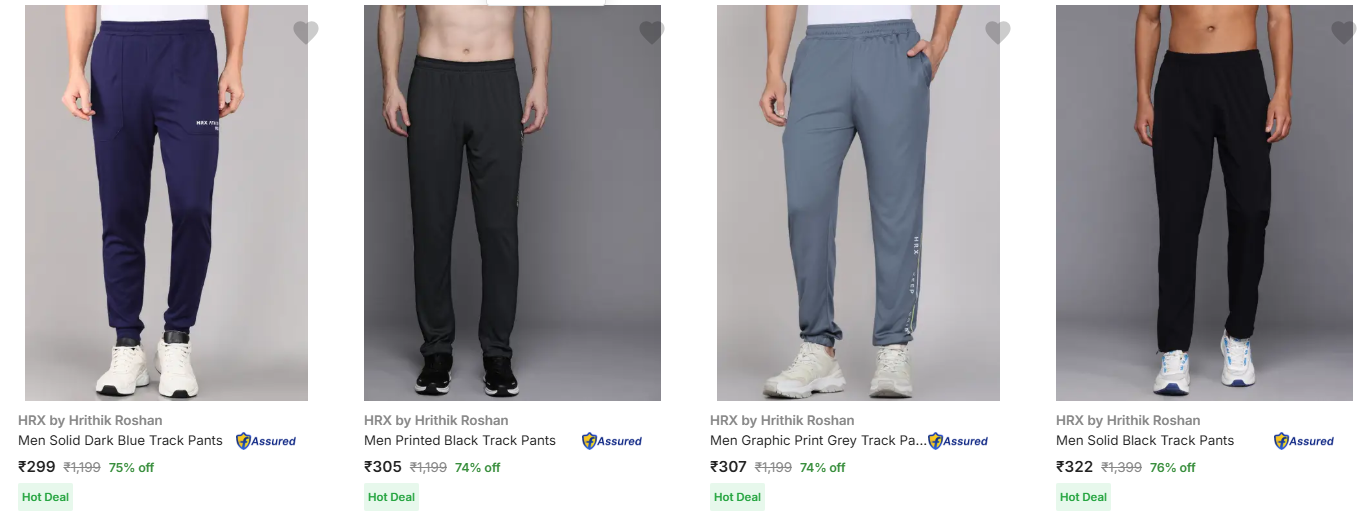The height and width of the screenshot is (518, 1359).
Task: Open the grey track pants product image
Action: 858,202
